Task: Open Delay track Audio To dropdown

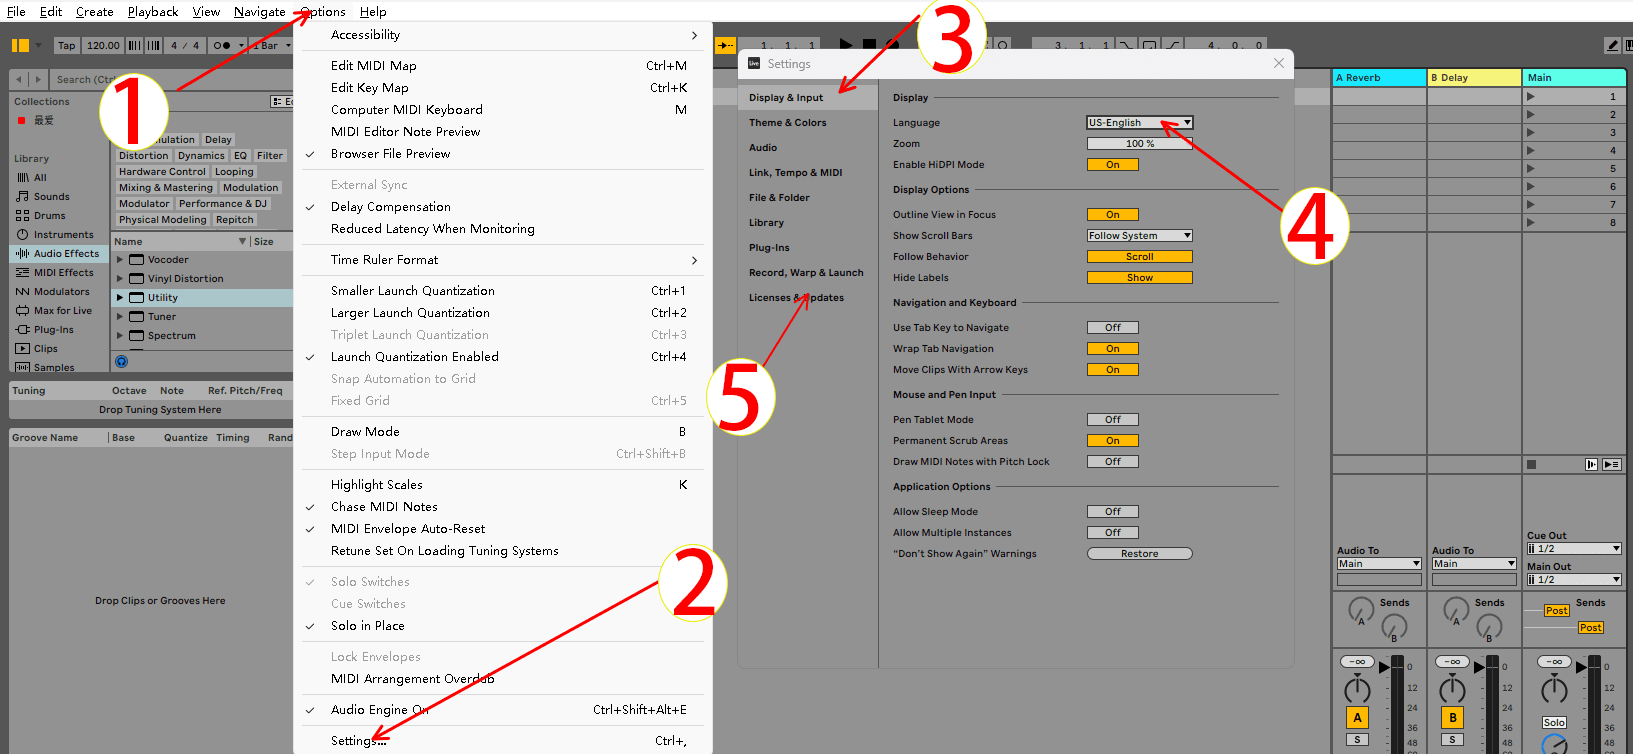Action: [1474, 564]
